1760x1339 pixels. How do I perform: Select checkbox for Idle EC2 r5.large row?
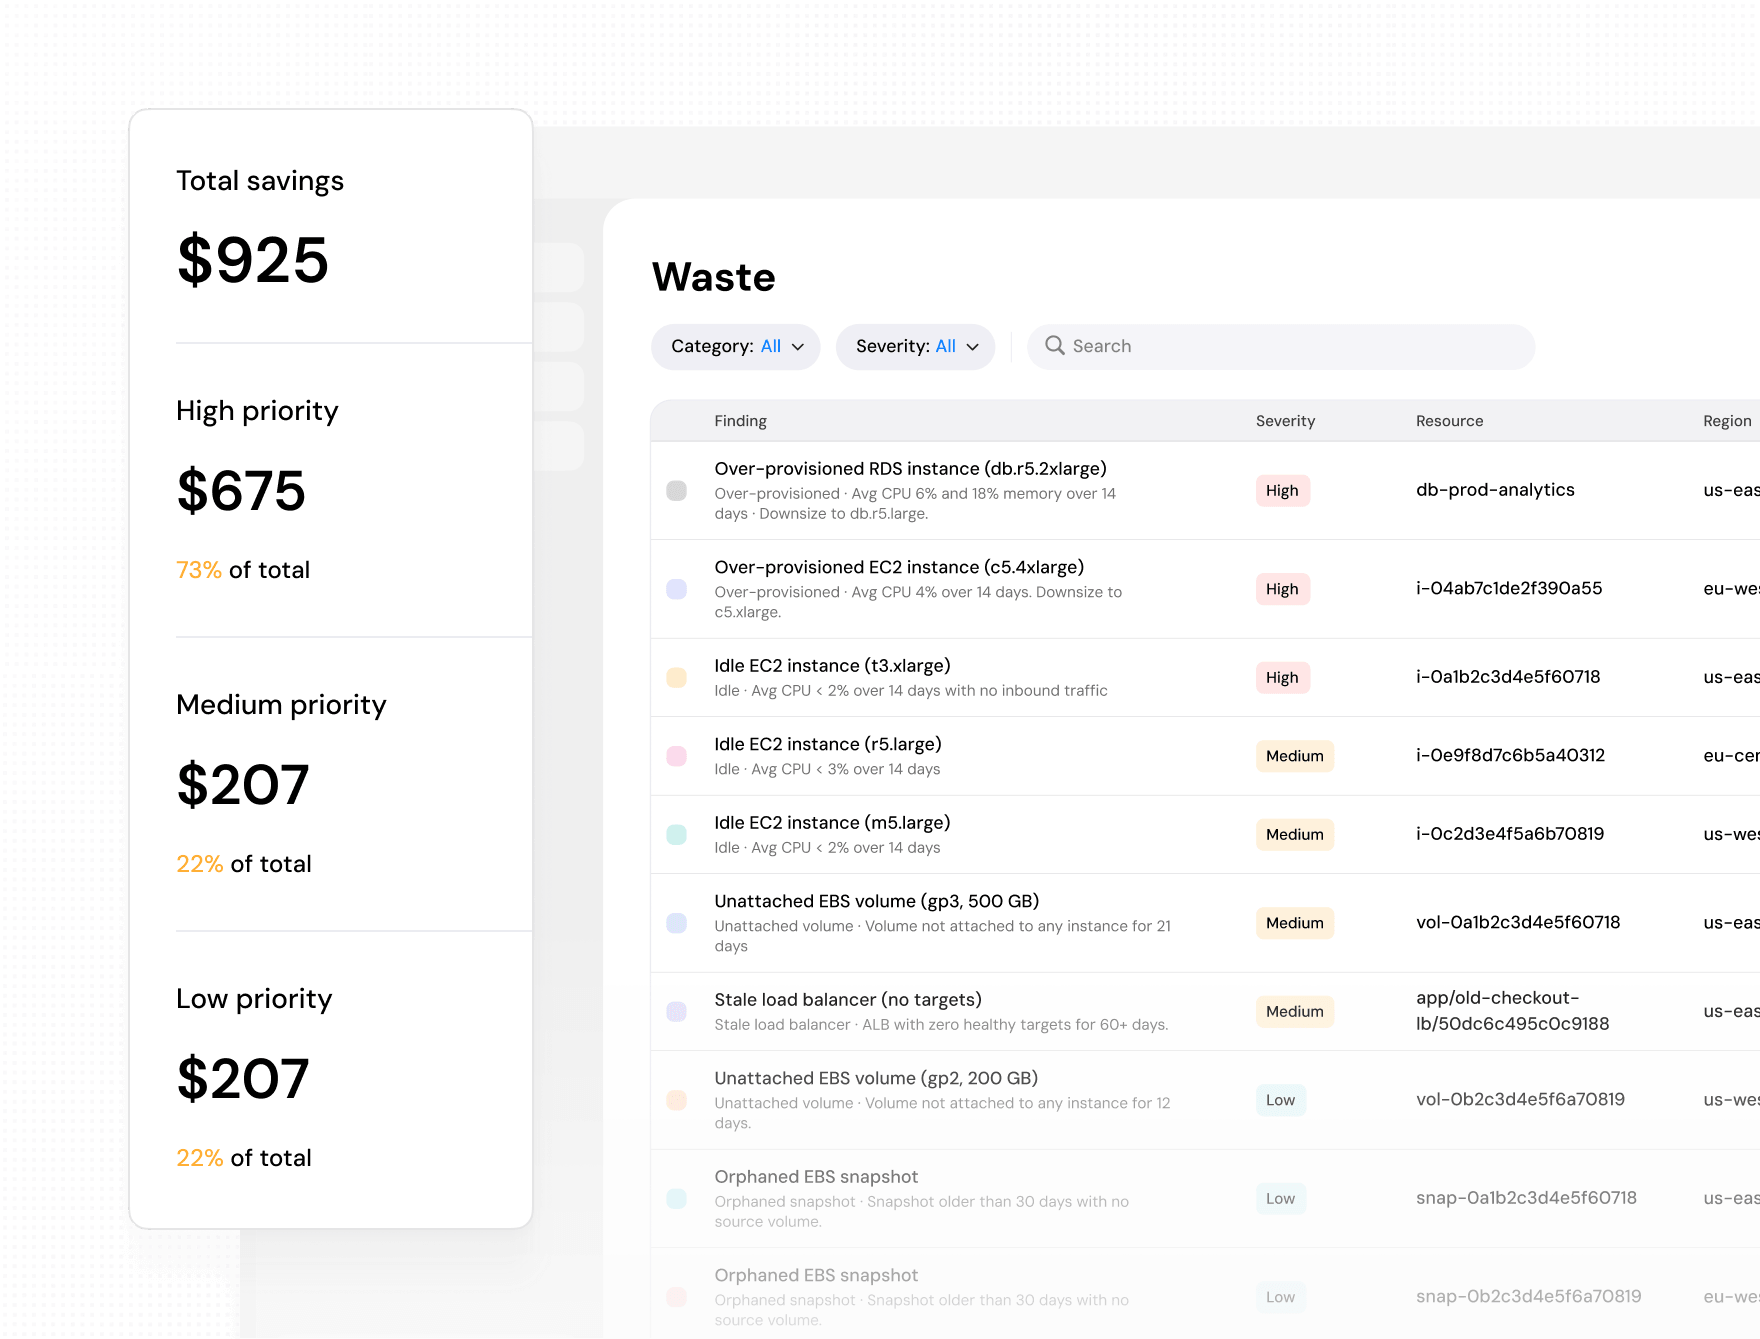pyautogui.click(x=677, y=756)
